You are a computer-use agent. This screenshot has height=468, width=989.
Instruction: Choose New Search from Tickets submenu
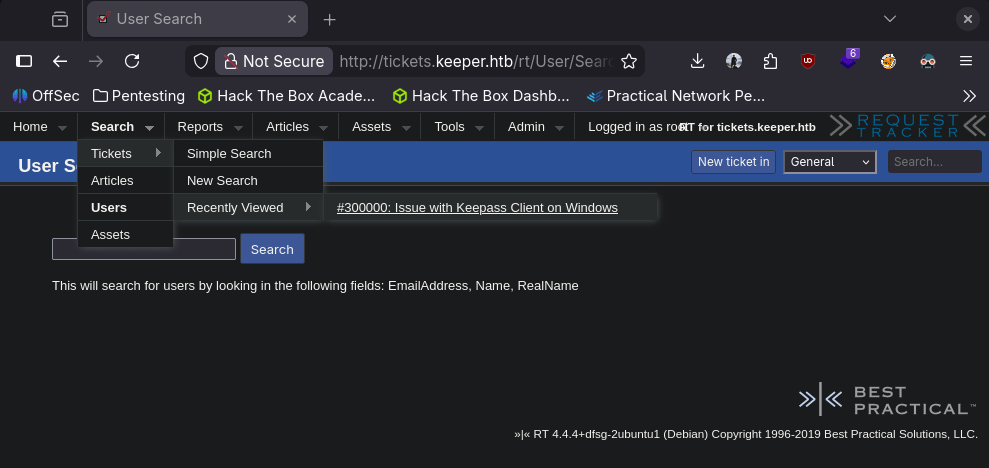222,180
